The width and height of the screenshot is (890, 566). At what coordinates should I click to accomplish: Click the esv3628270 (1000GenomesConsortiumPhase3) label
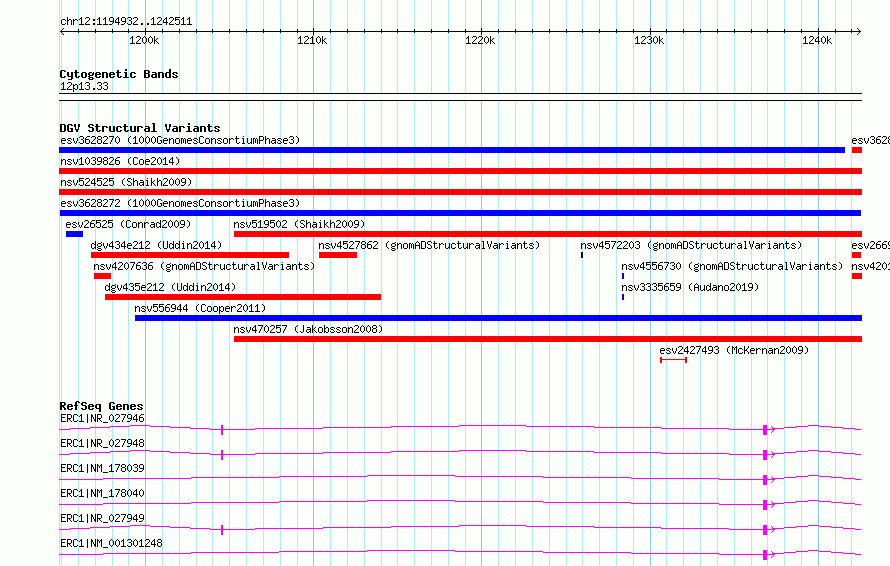tap(180, 140)
